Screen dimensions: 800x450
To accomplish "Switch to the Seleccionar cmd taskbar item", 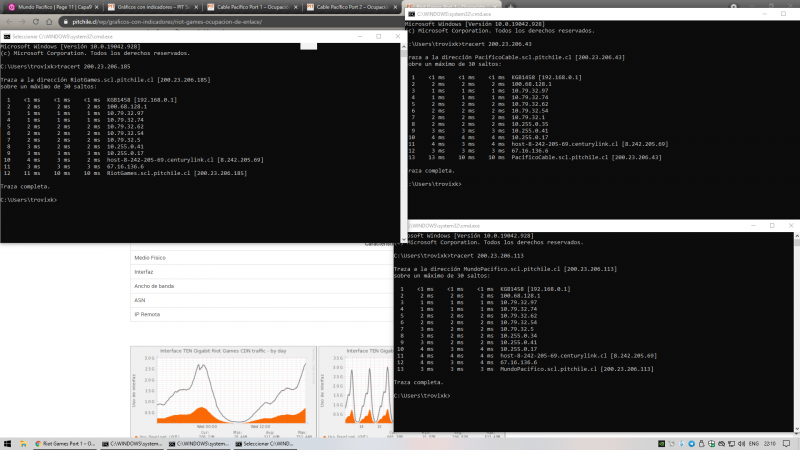I will pyautogui.click(x=265, y=444).
